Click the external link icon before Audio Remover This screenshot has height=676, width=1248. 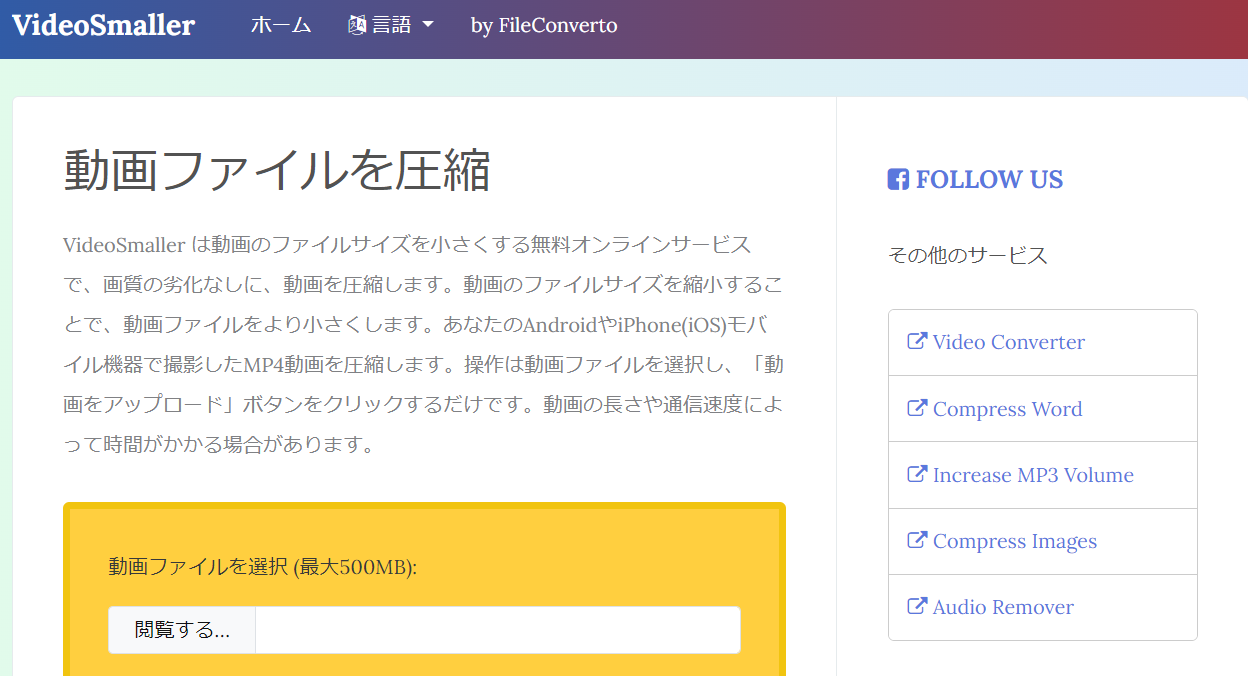tap(917, 606)
